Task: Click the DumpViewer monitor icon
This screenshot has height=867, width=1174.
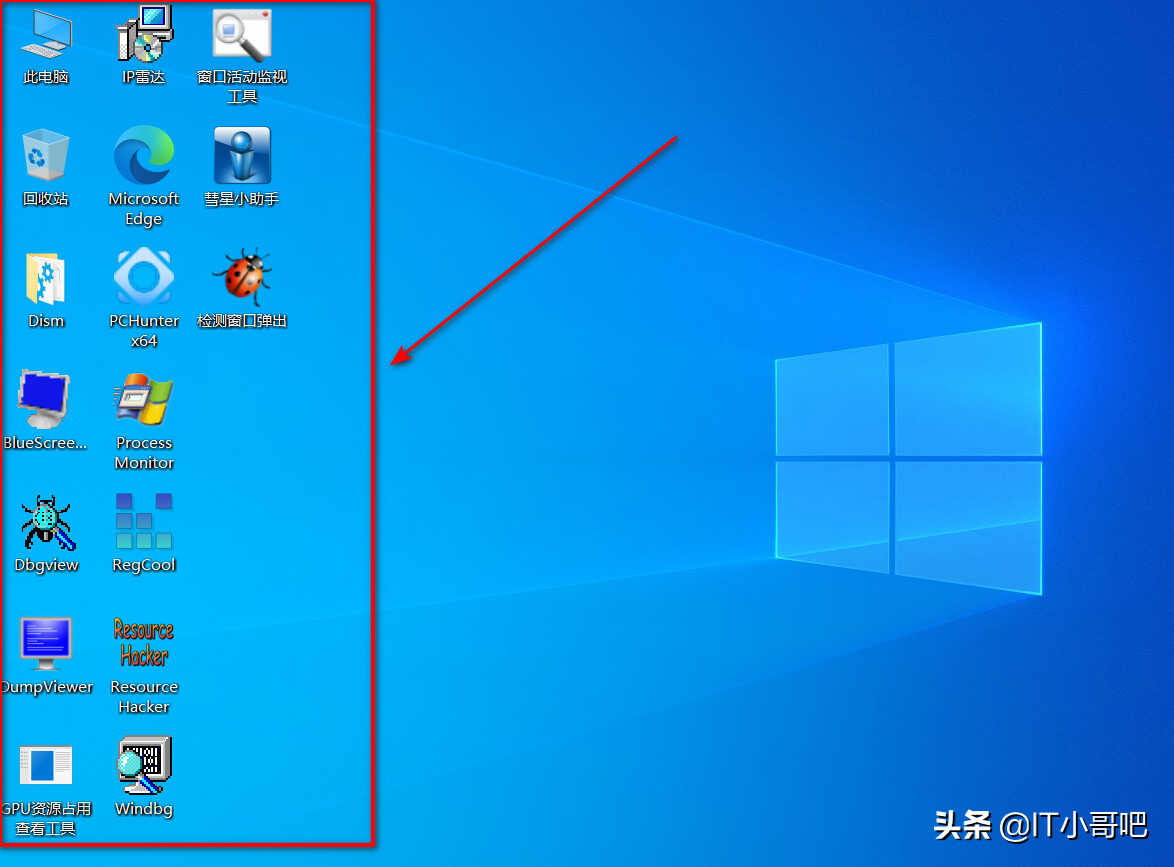Action: coord(46,643)
